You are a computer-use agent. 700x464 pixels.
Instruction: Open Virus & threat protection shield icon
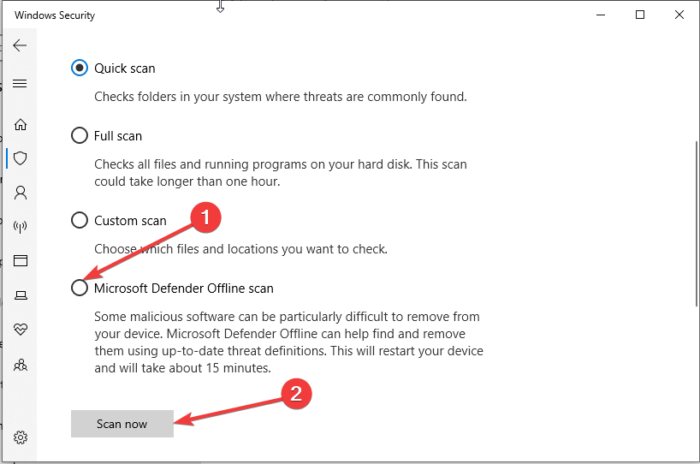[x=20, y=158]
